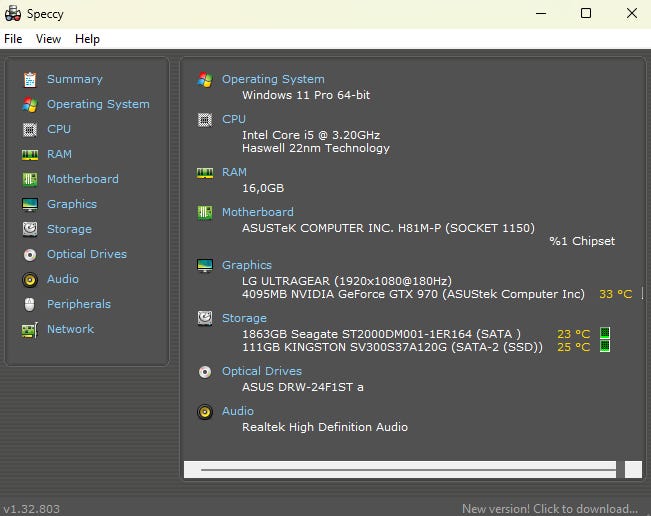Click the Operating System Windows flag sidebar icon
The width and height of the screenshot is (651, 516).
coord(30,104)
